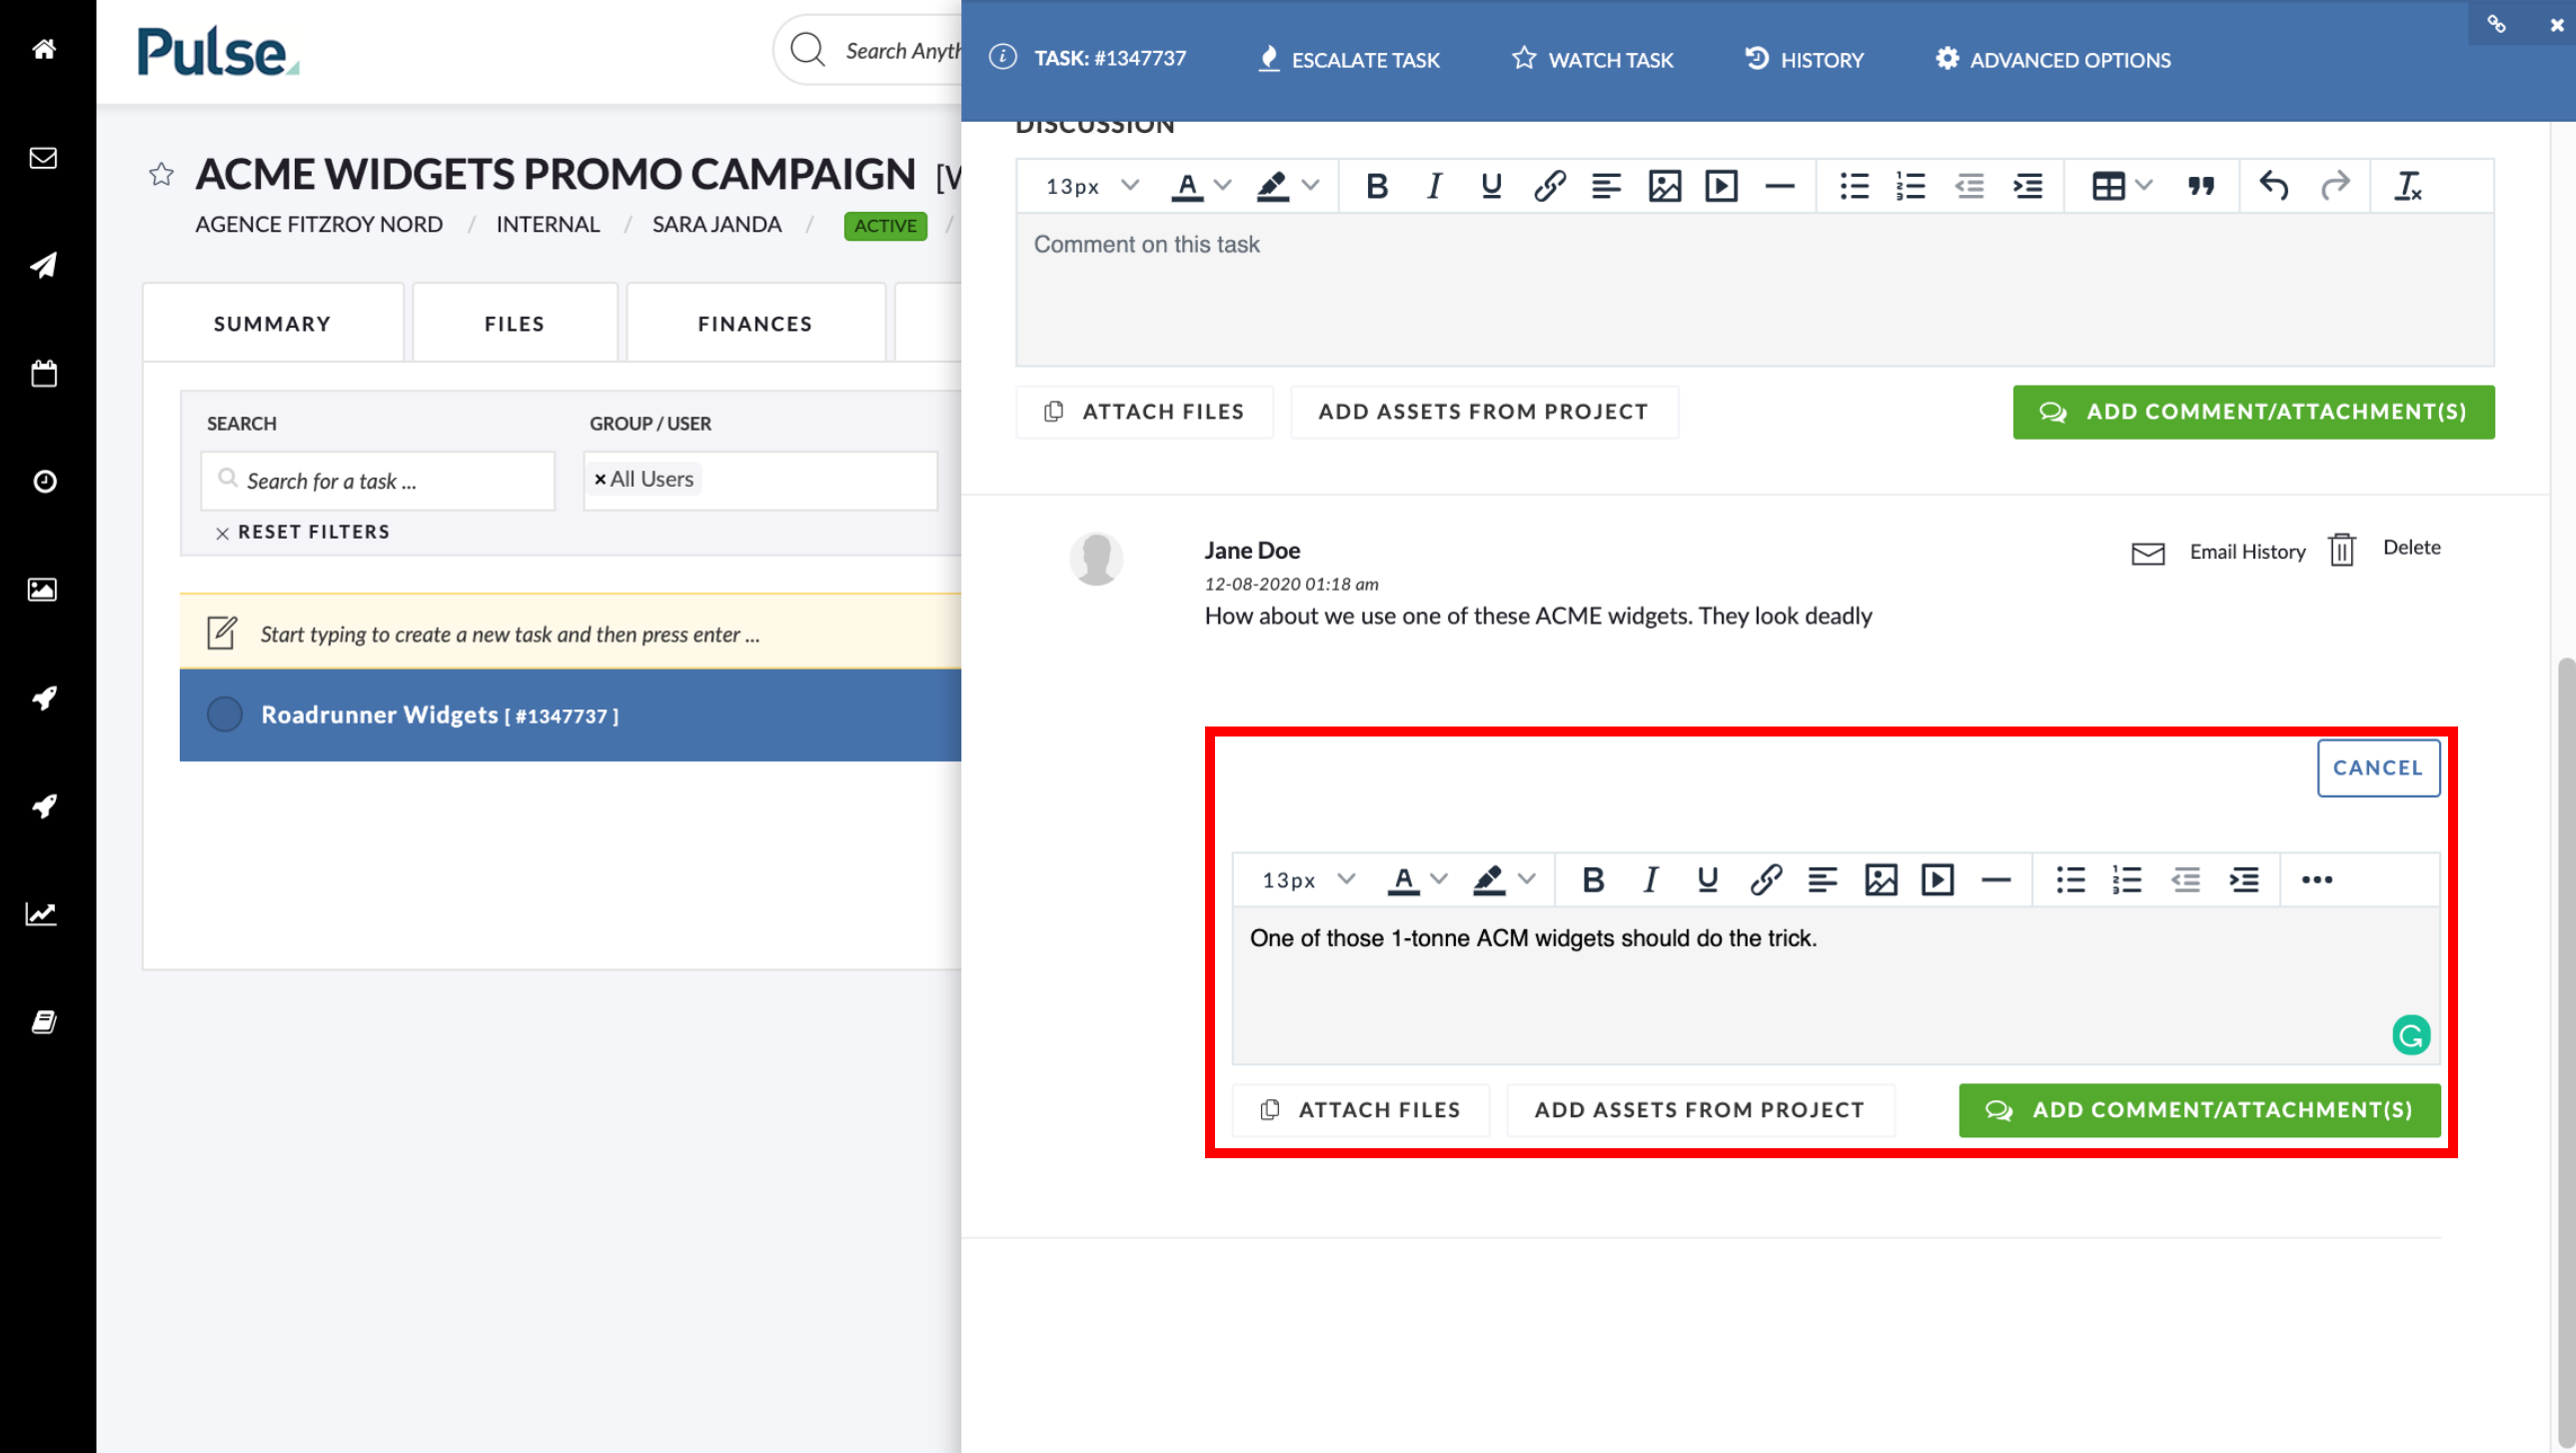This screenshot has height=1453, width=2576.
Task: Open the All Users group filter
Action: click(x=761, y=480)
